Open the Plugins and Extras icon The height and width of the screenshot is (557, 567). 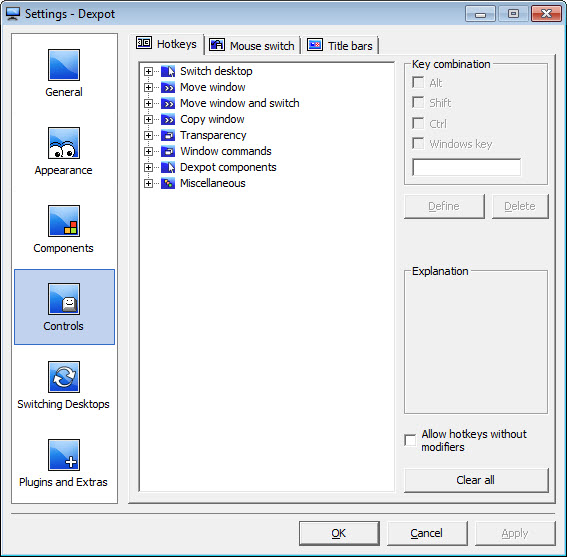tap(64, 455)
